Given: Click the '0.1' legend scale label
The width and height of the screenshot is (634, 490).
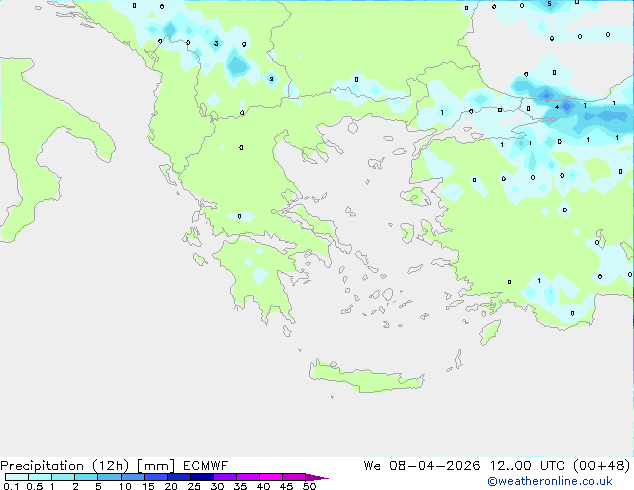Looking at the screenshot, I should [11, 486].
